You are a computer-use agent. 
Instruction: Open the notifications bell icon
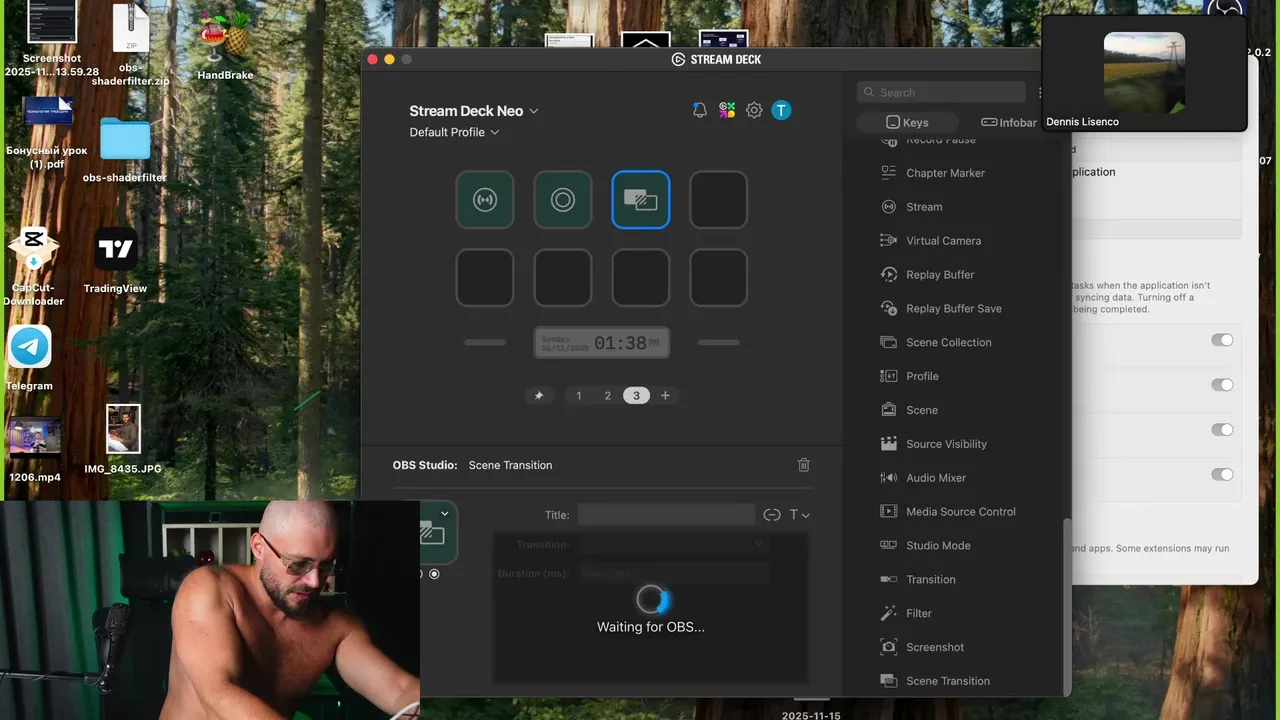(x=699, y=110)
